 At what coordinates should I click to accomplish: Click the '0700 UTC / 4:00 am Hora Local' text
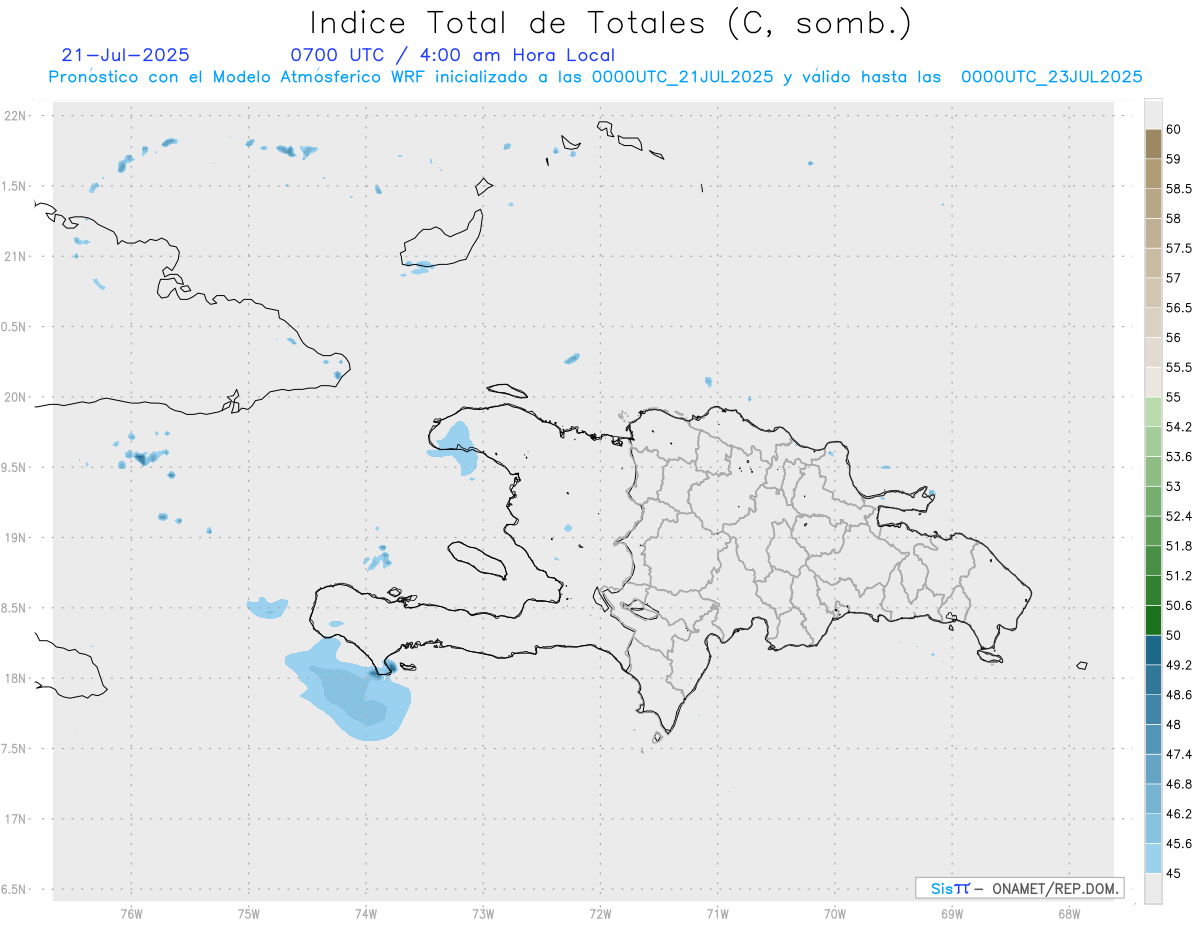[x=452, y=55]
